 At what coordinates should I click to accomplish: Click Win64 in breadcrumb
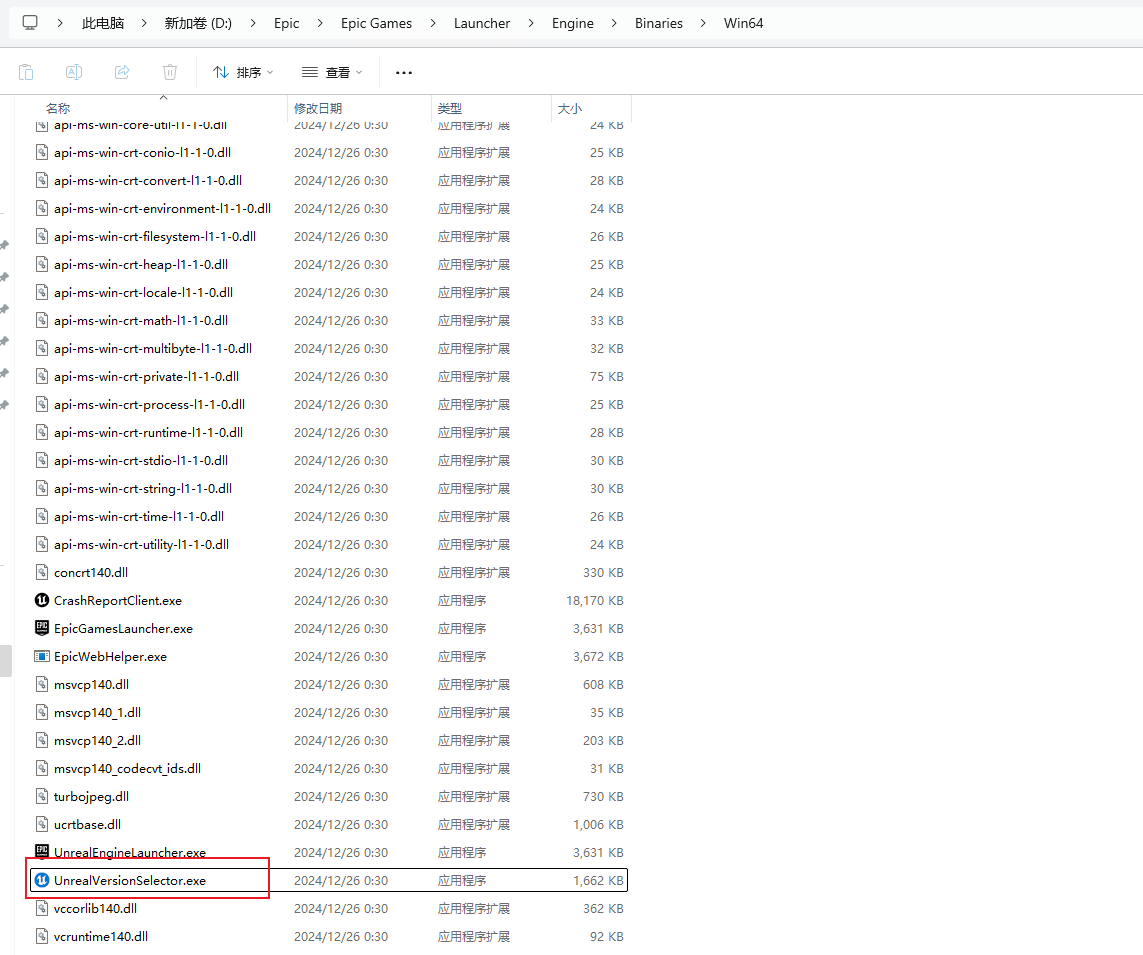pyautogui.click(x=744, y=23)
